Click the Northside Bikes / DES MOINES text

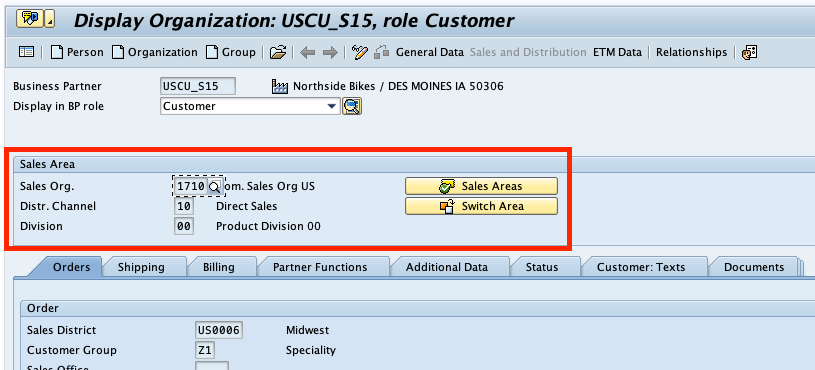[x=398, y=86]
